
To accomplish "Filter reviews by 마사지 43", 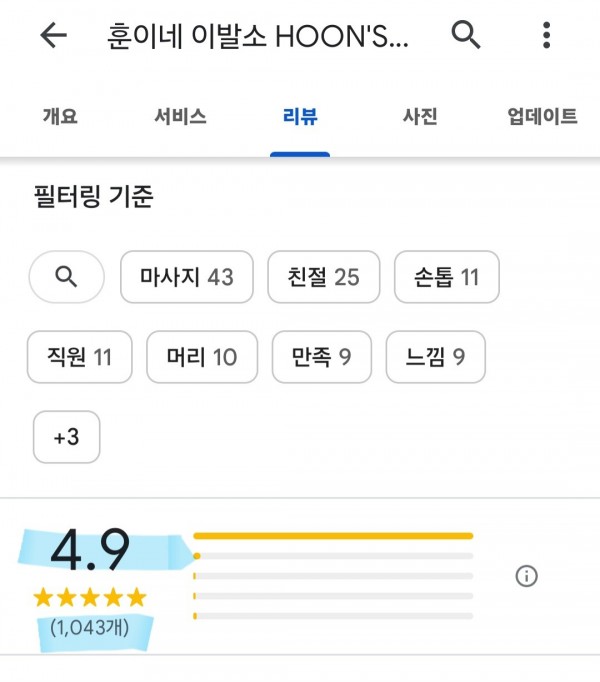I will [x=187, y=276].
